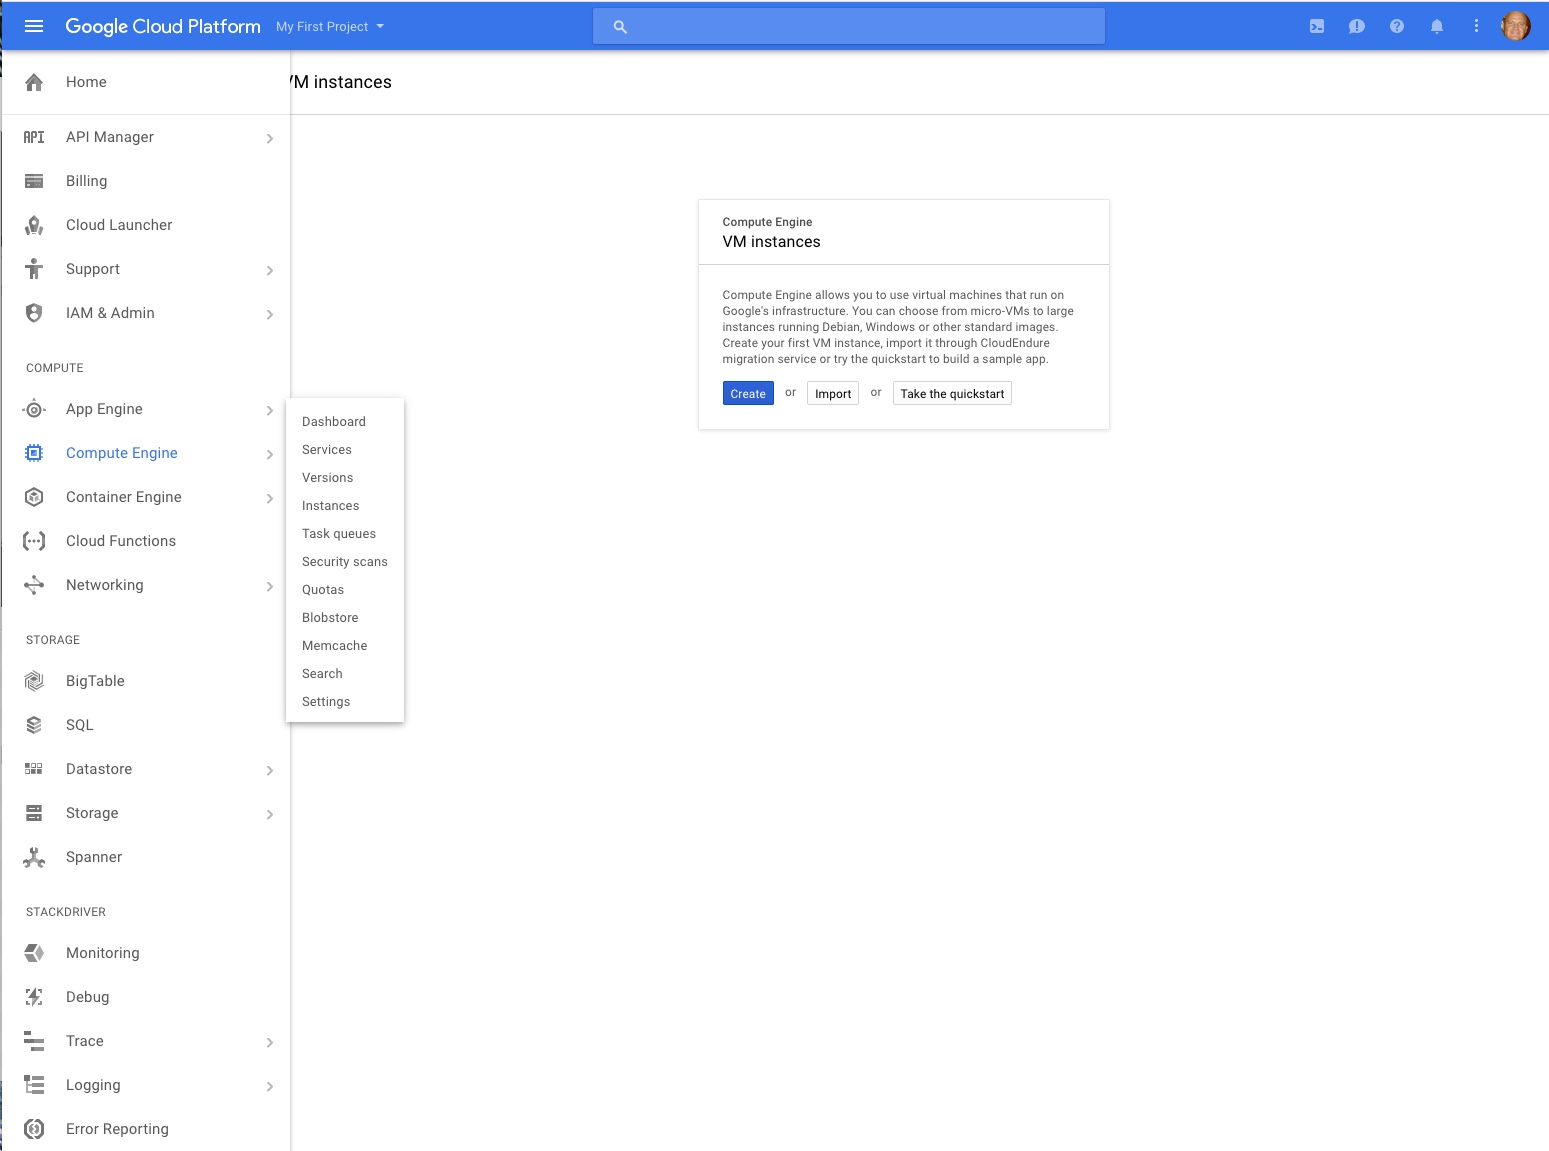Choose Memcache in the flyout menu
The width and height of the screenshot is (1549, 1151).
(x=334, y=646)
